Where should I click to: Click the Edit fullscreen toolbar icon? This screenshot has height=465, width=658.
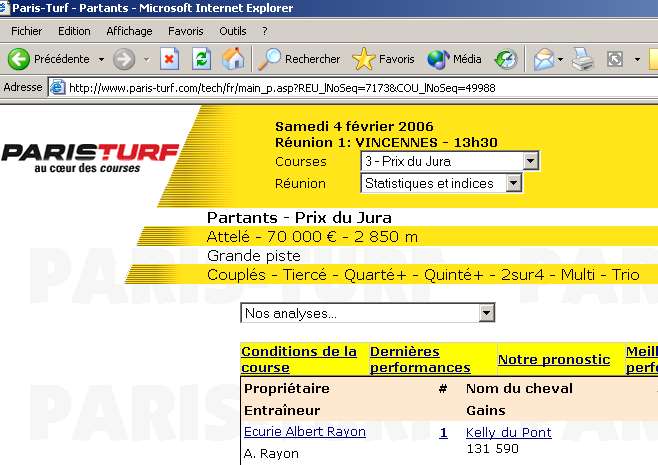tap(615, 59)
